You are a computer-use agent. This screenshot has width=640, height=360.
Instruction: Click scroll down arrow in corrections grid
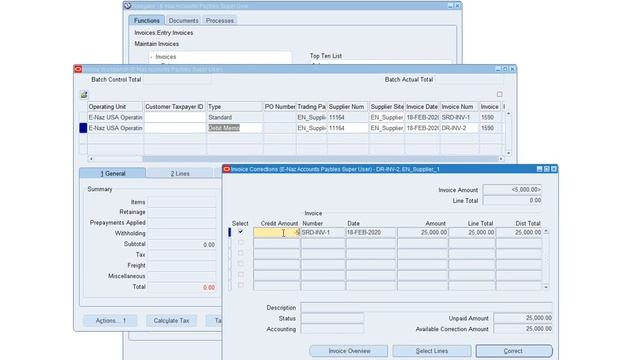[x=546, y=287]
